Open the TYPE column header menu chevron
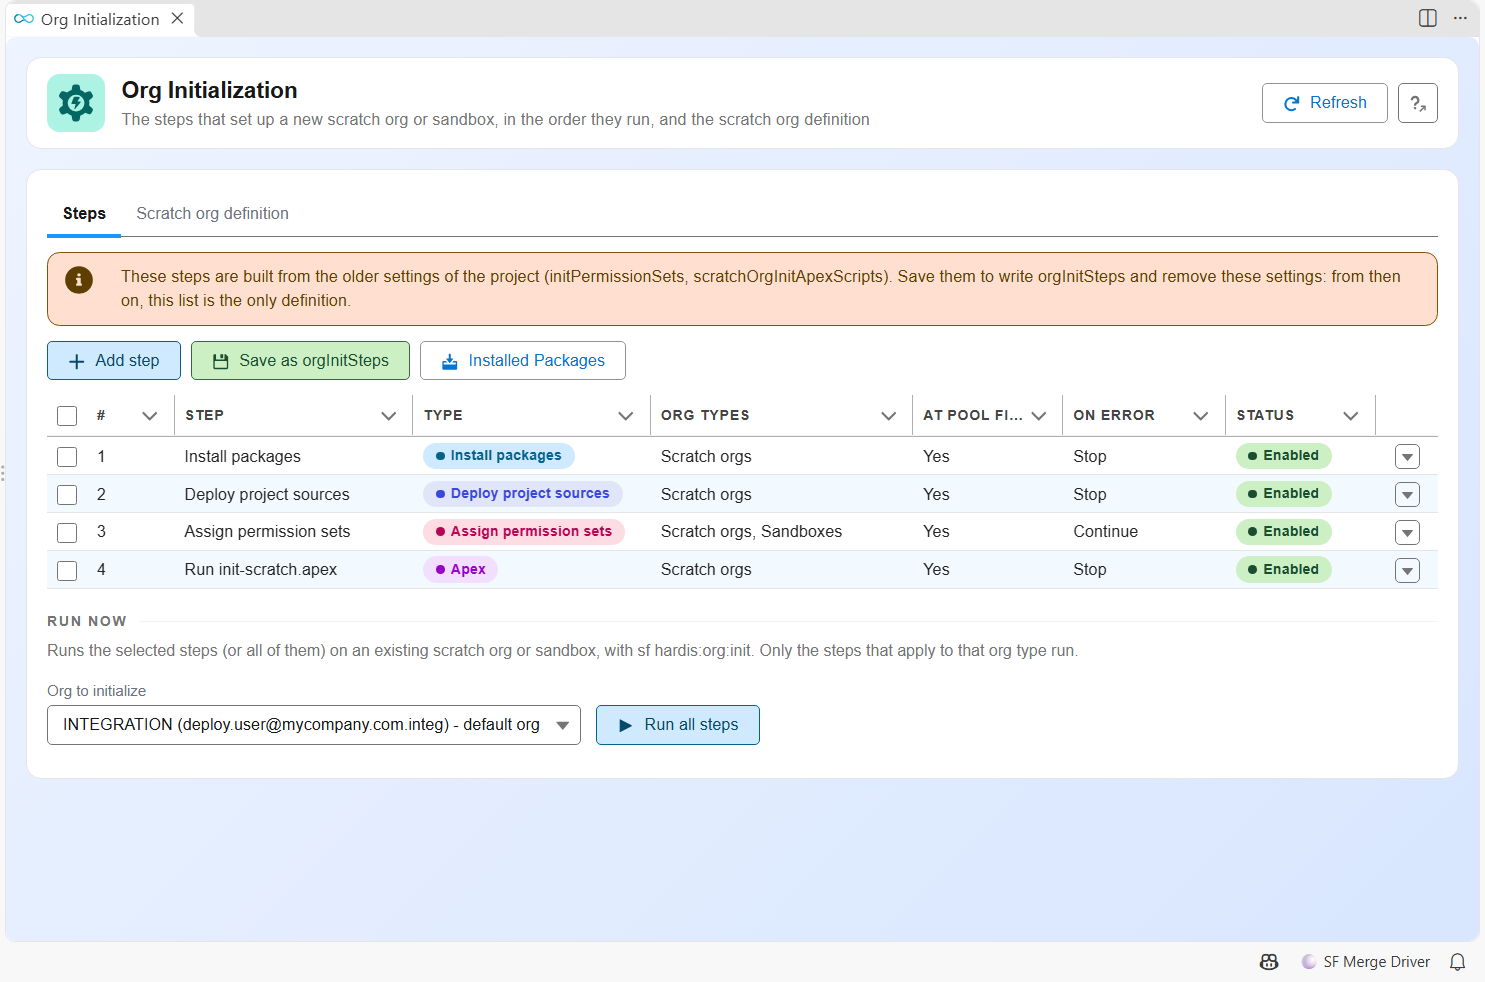Viewport: 1485px width, 982px height. tap(626, 416)
